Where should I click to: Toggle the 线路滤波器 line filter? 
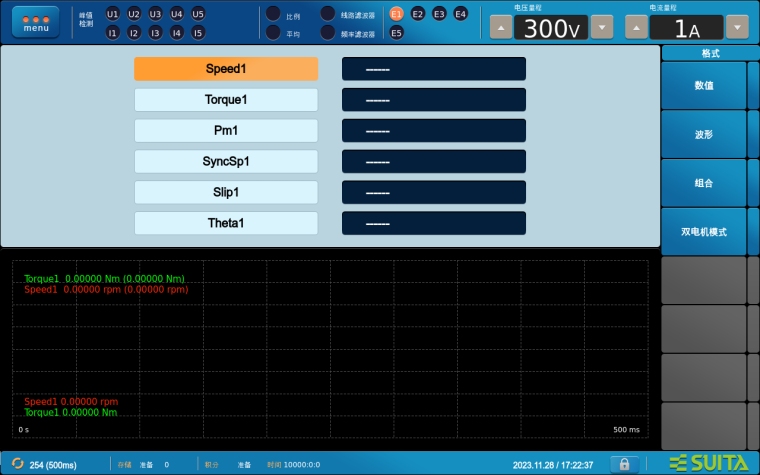click(328, 14)
